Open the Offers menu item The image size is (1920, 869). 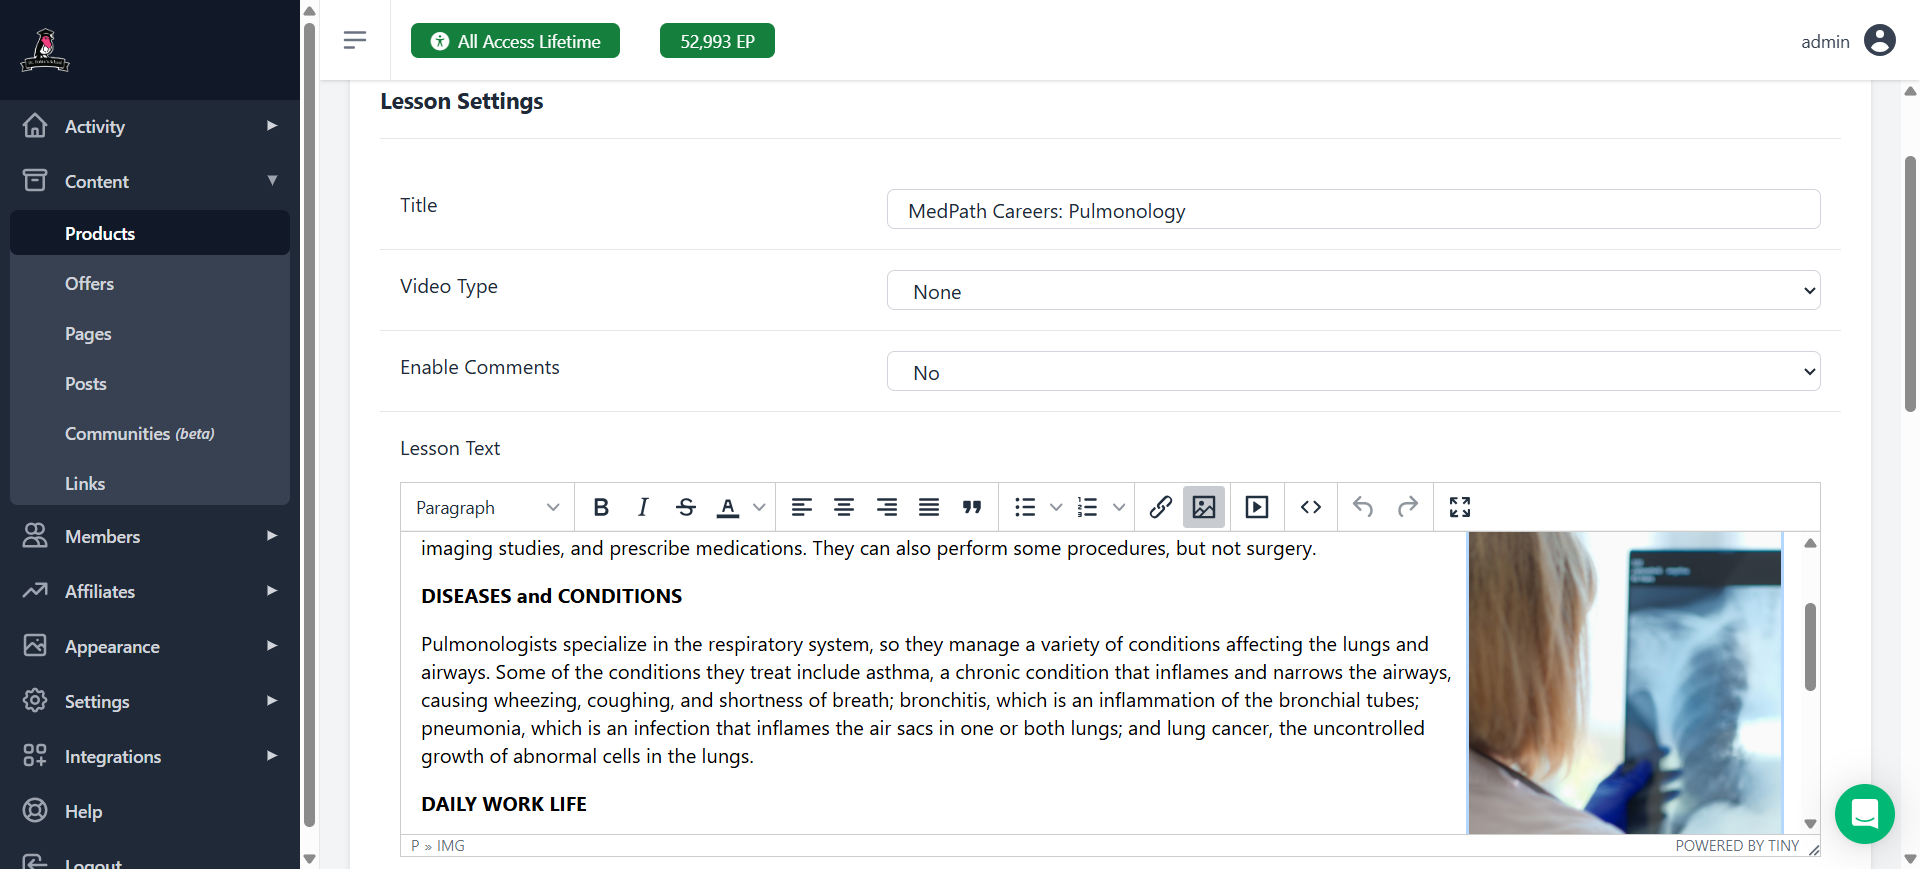tap(89, 284)
